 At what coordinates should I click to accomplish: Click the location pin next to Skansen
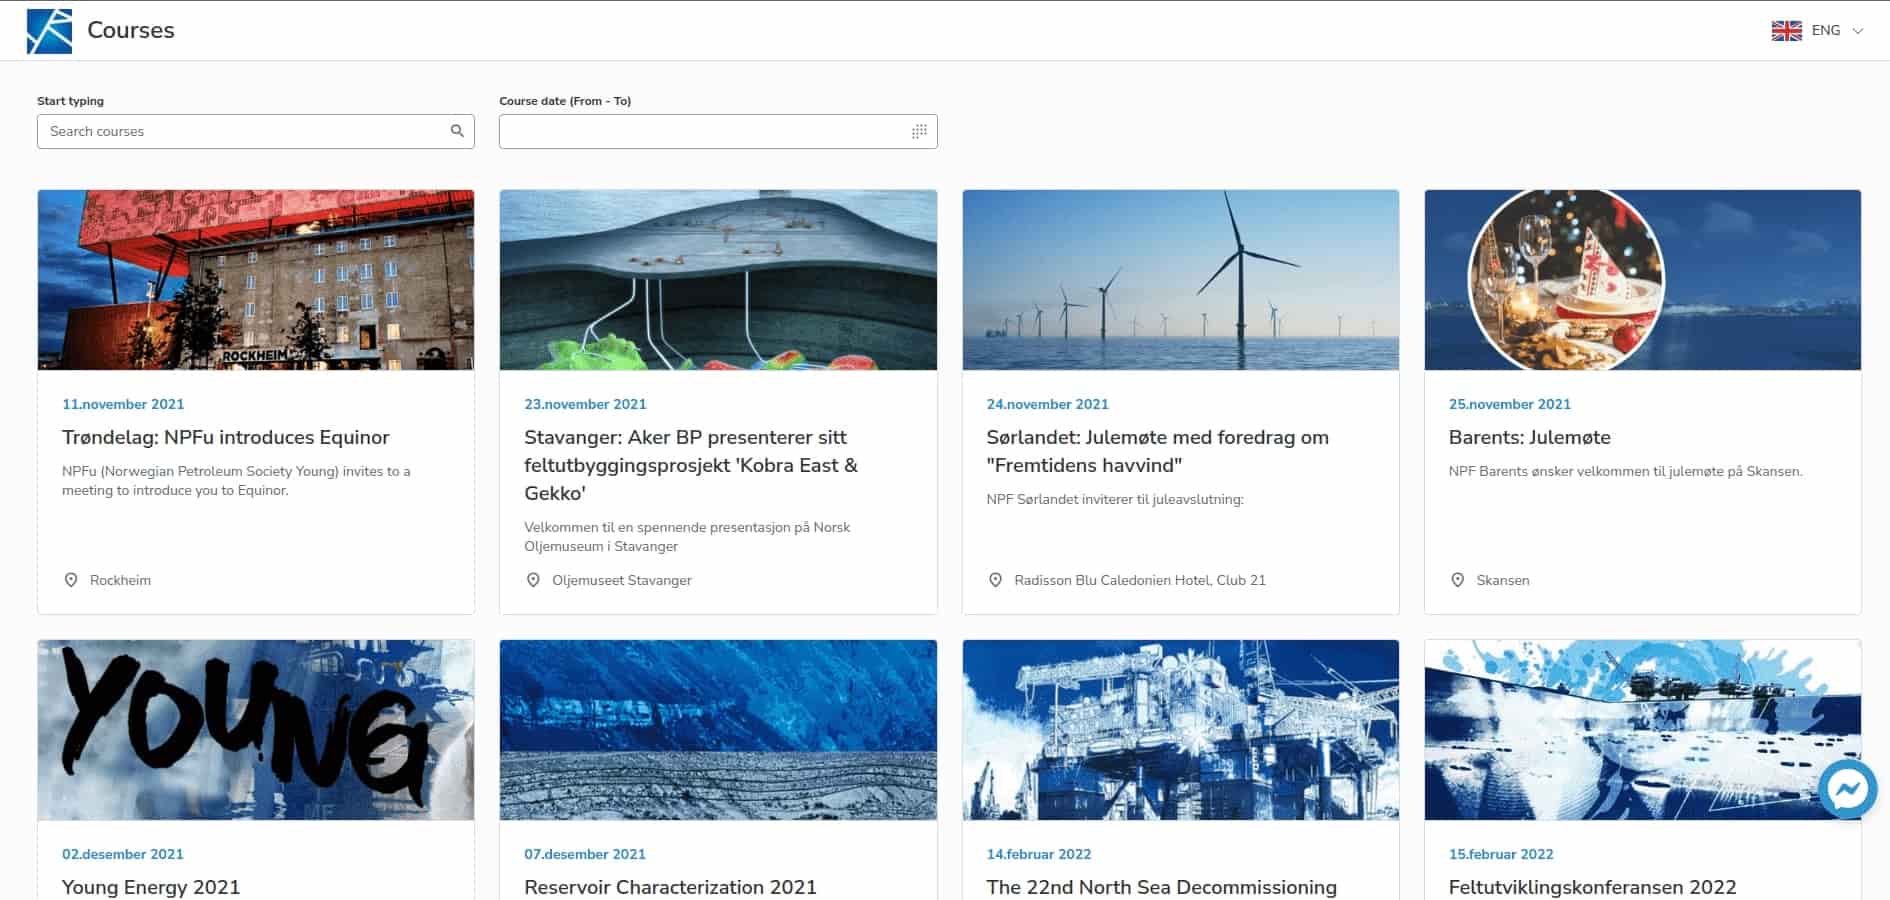click(x=1457, y=580)
